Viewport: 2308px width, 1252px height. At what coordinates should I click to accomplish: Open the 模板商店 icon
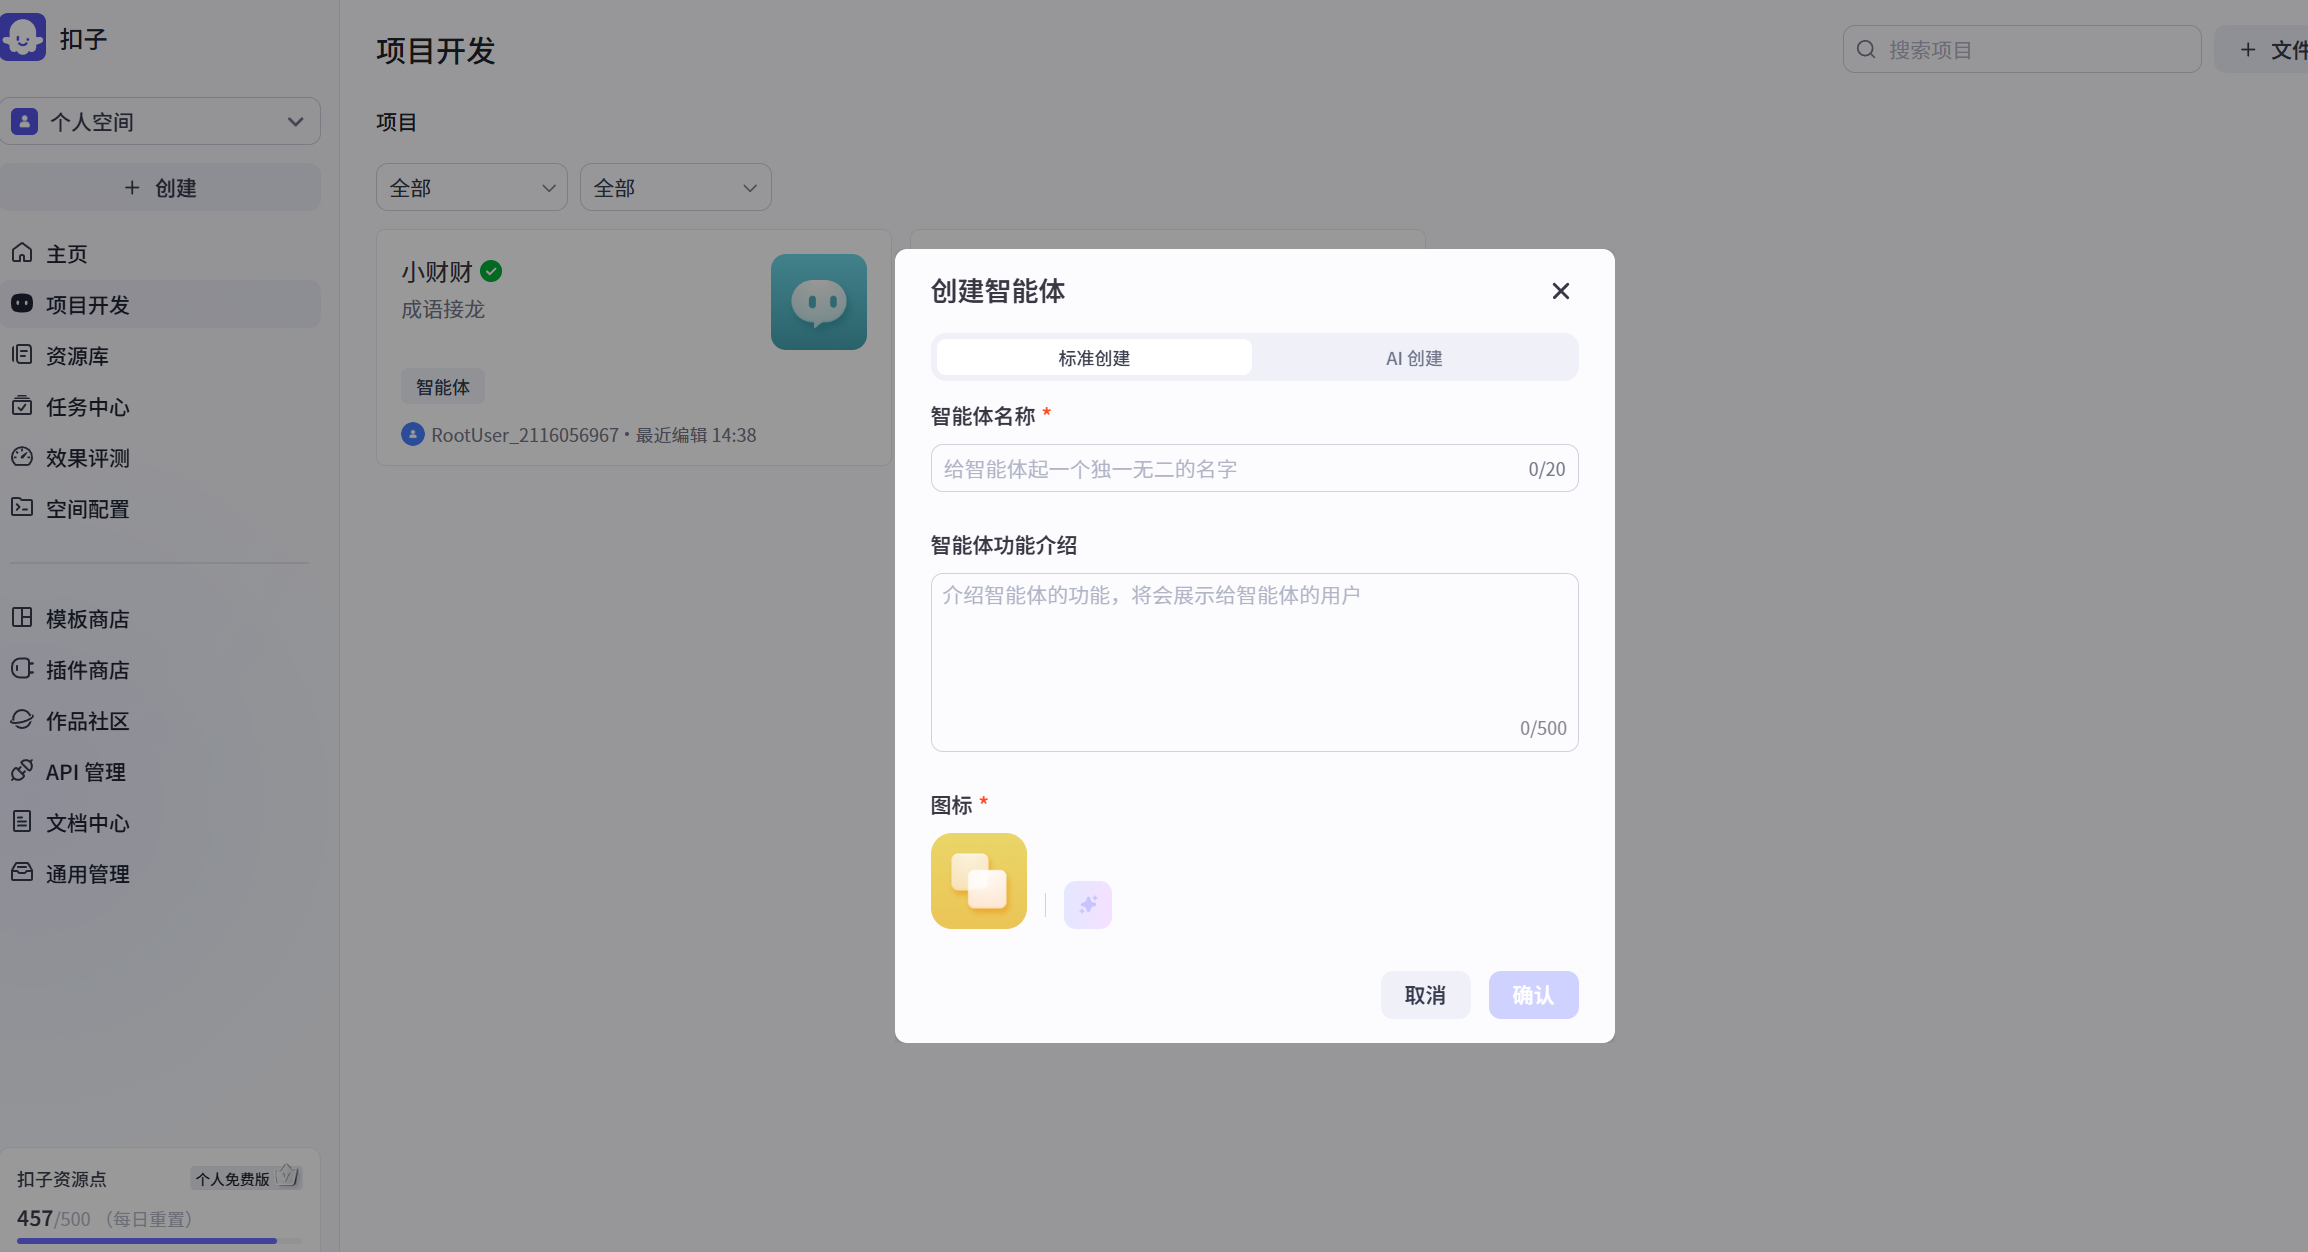(22, 617)
